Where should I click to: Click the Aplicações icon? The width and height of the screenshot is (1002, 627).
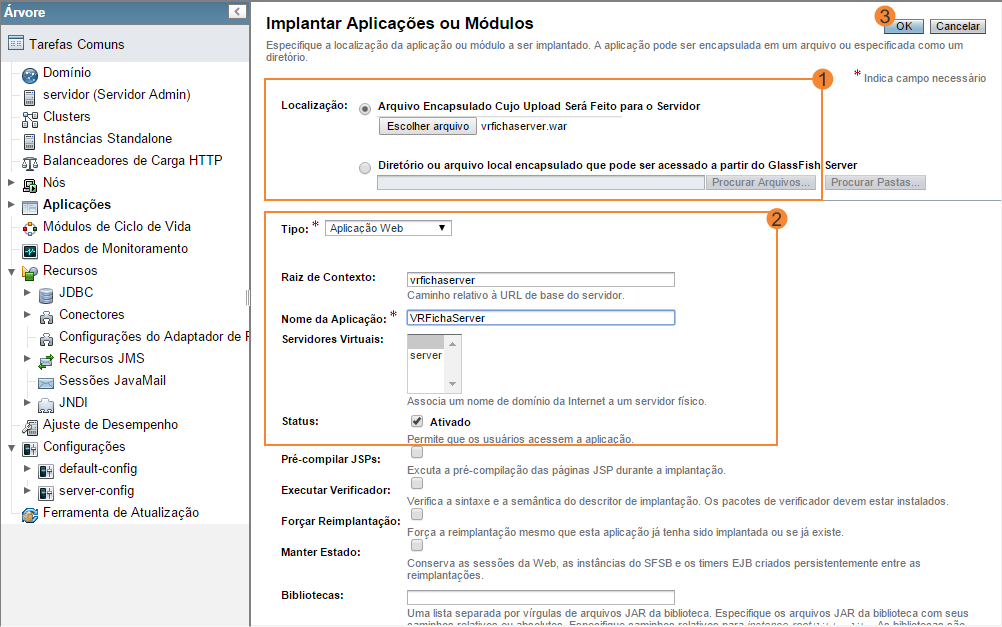pos(30,207)
